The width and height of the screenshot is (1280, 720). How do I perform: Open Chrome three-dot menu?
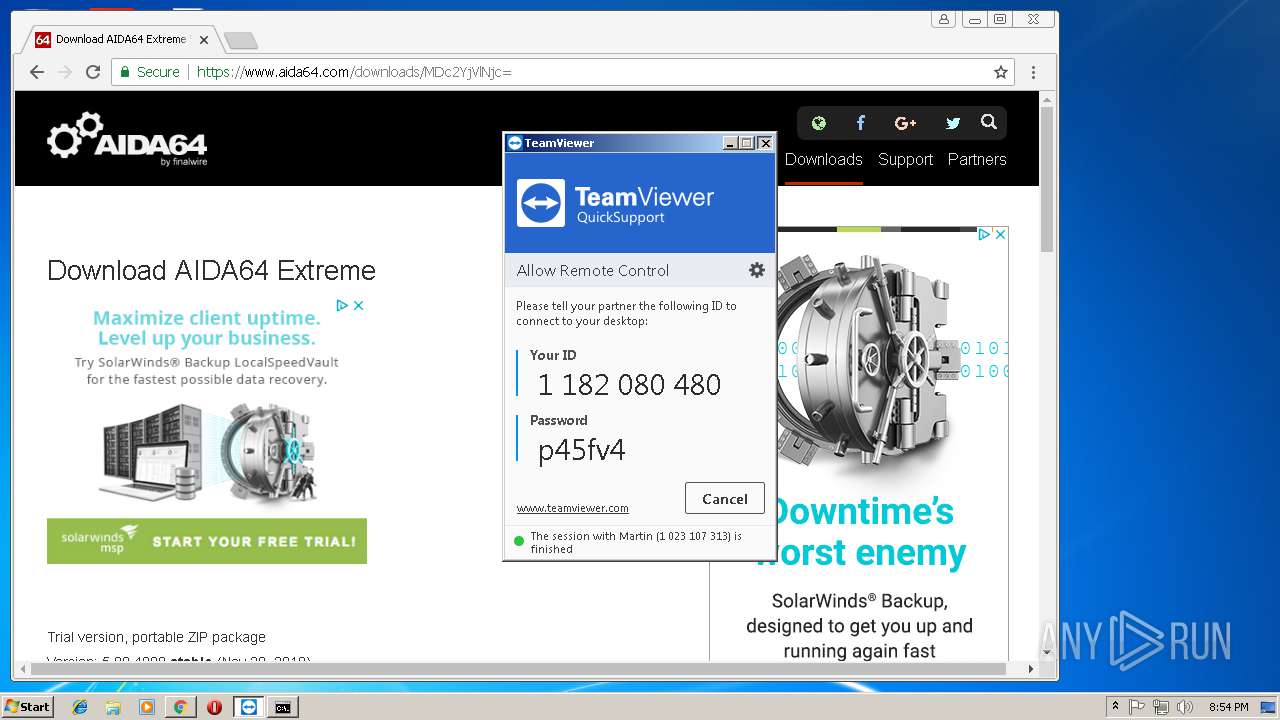(x=1033, y=72)
